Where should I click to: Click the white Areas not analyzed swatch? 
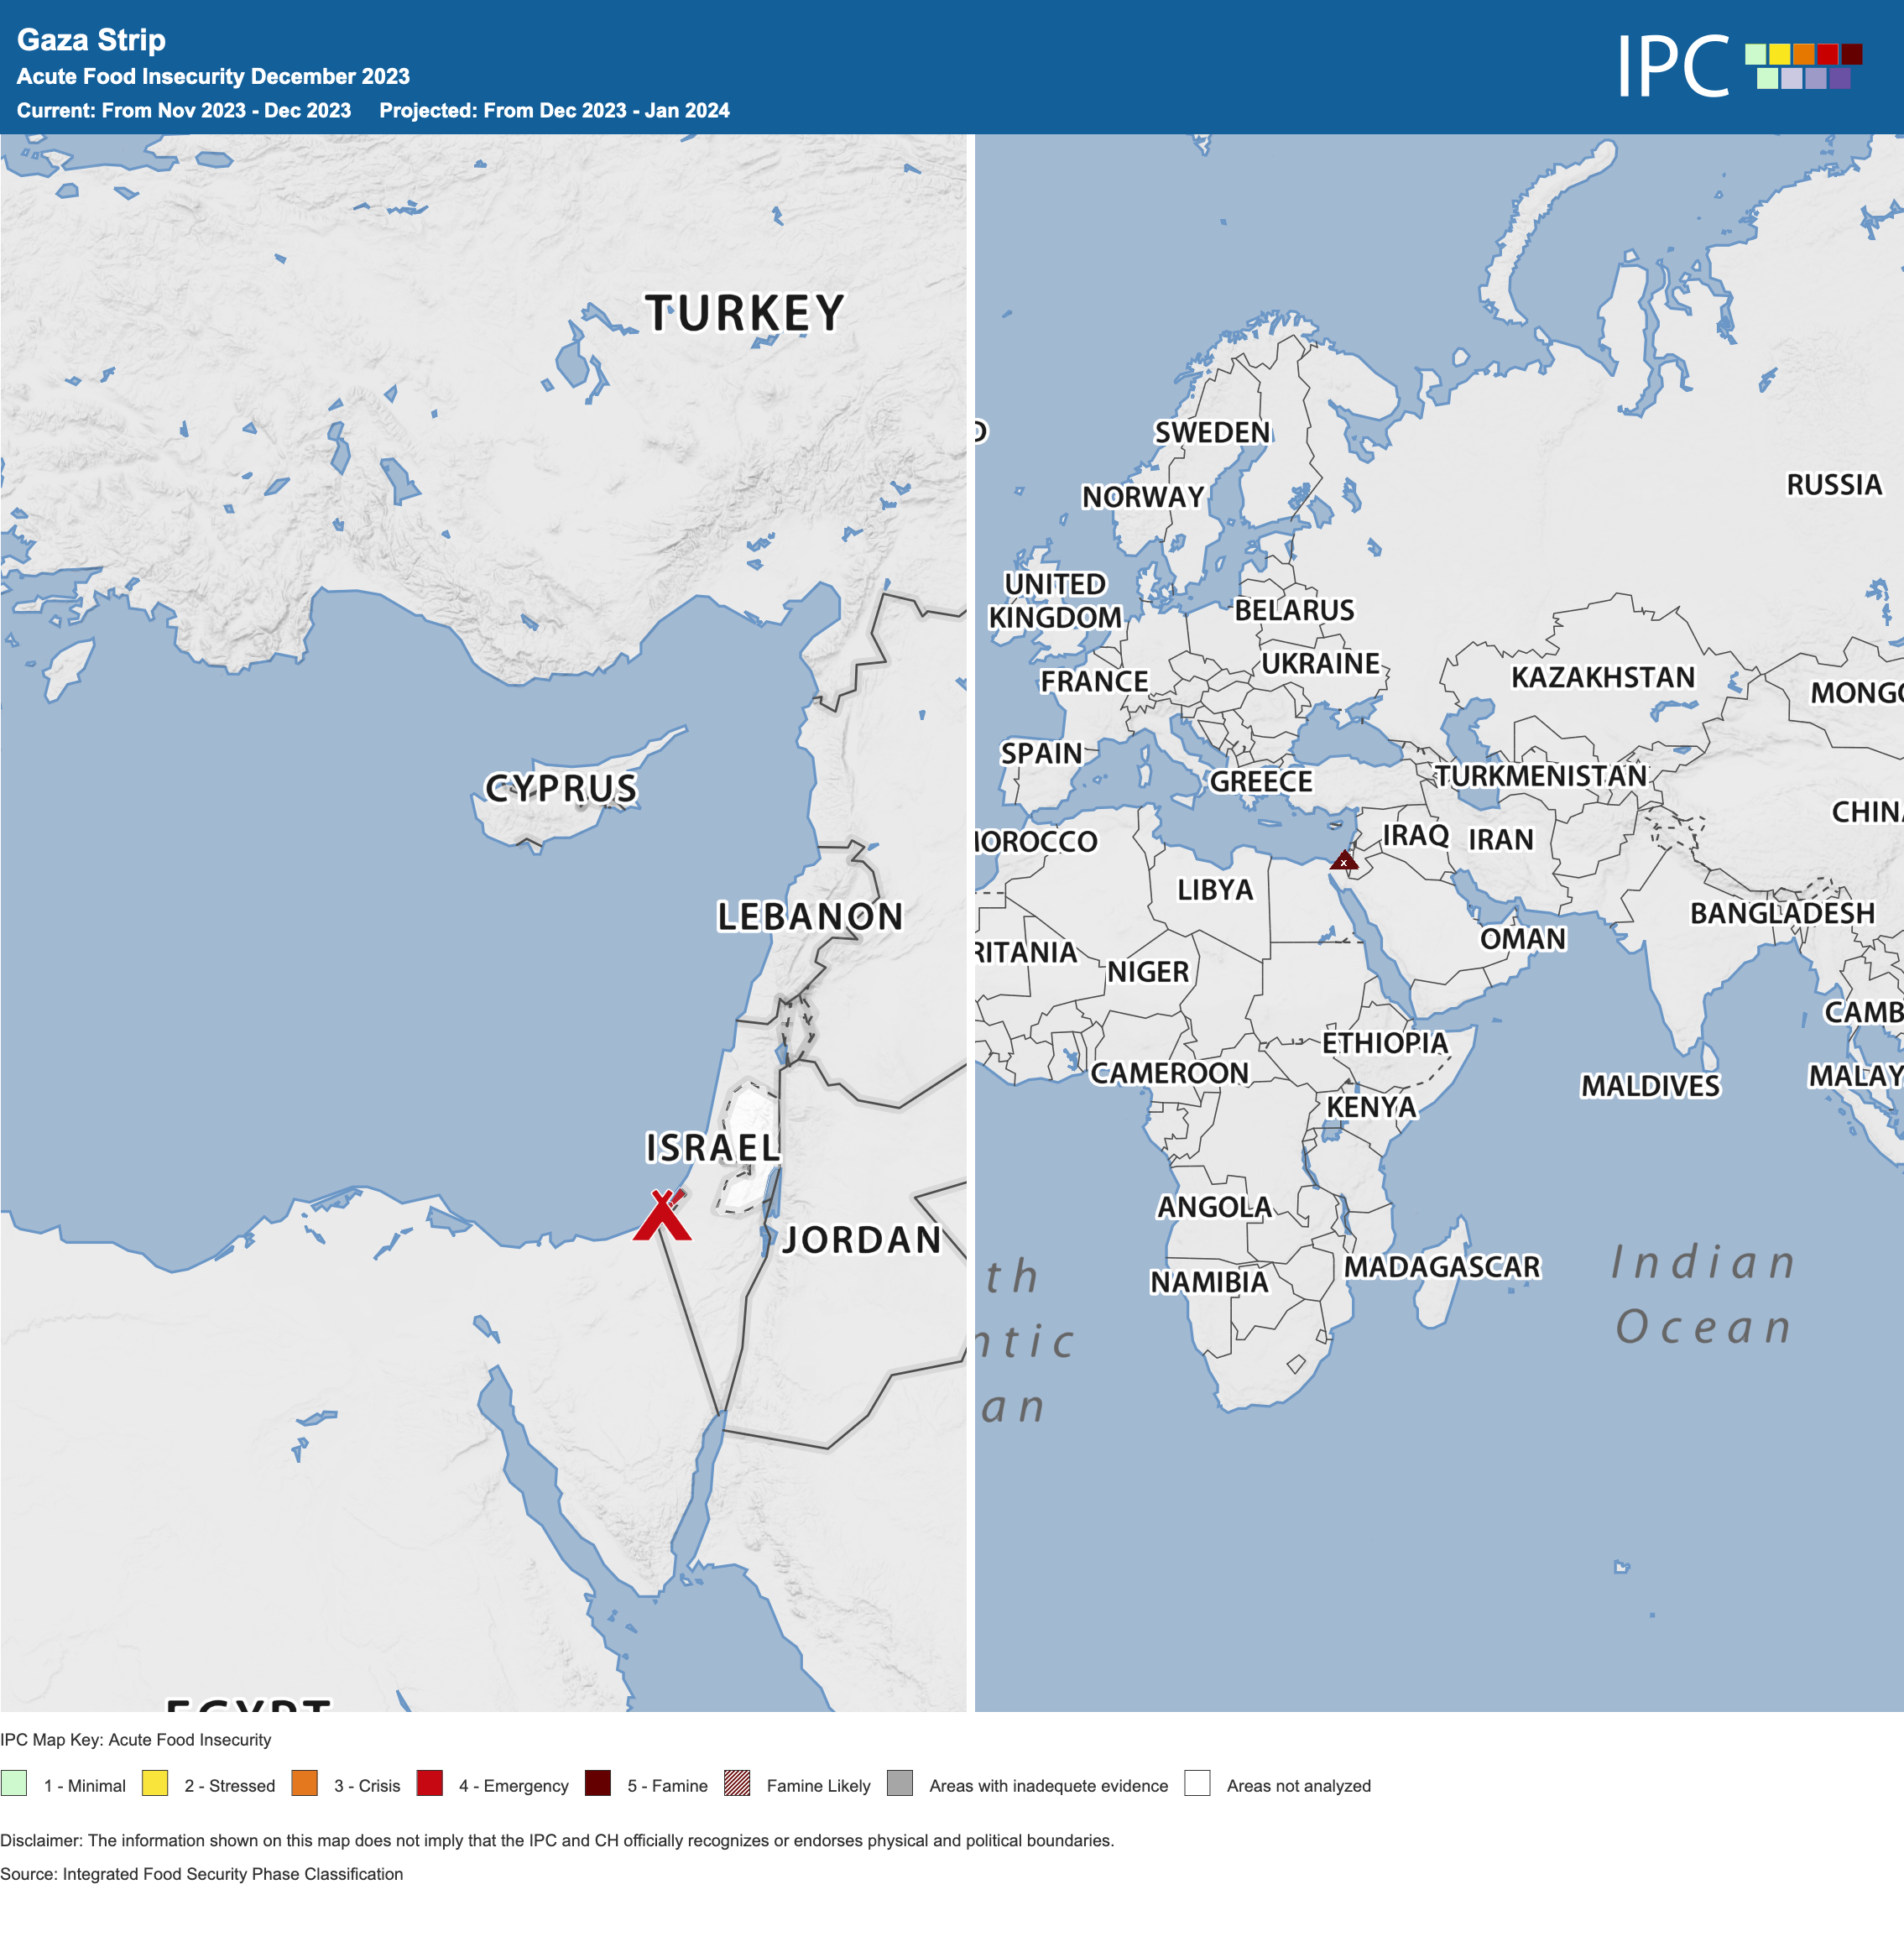point(1197,1783)
